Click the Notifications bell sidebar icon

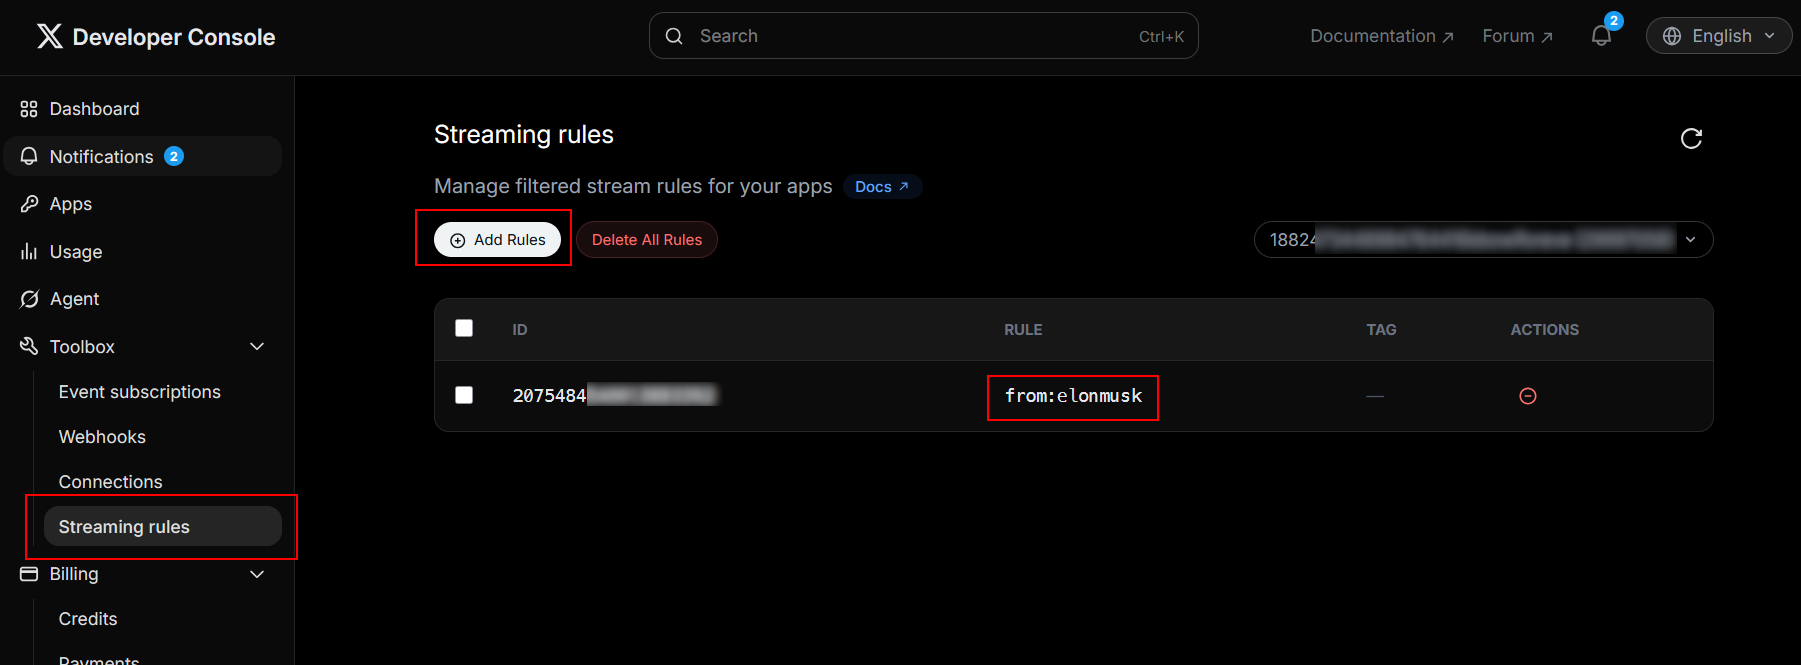pyautogui.click(x=29, y=156)
